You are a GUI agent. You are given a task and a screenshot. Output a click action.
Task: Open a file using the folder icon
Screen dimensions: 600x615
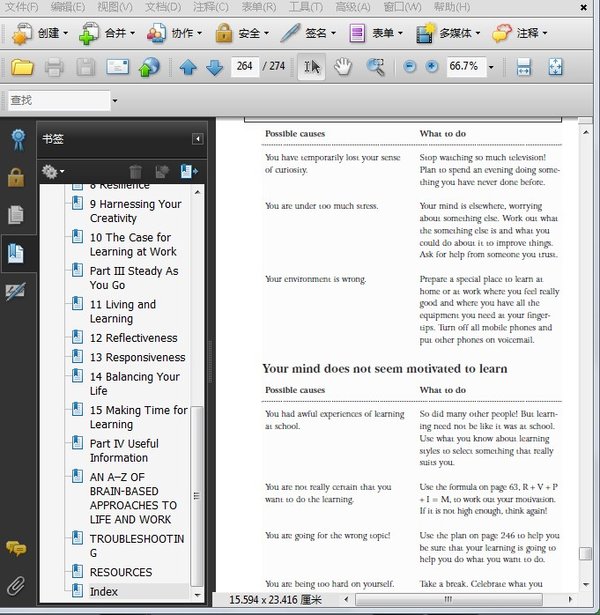[x=22, y=68]
